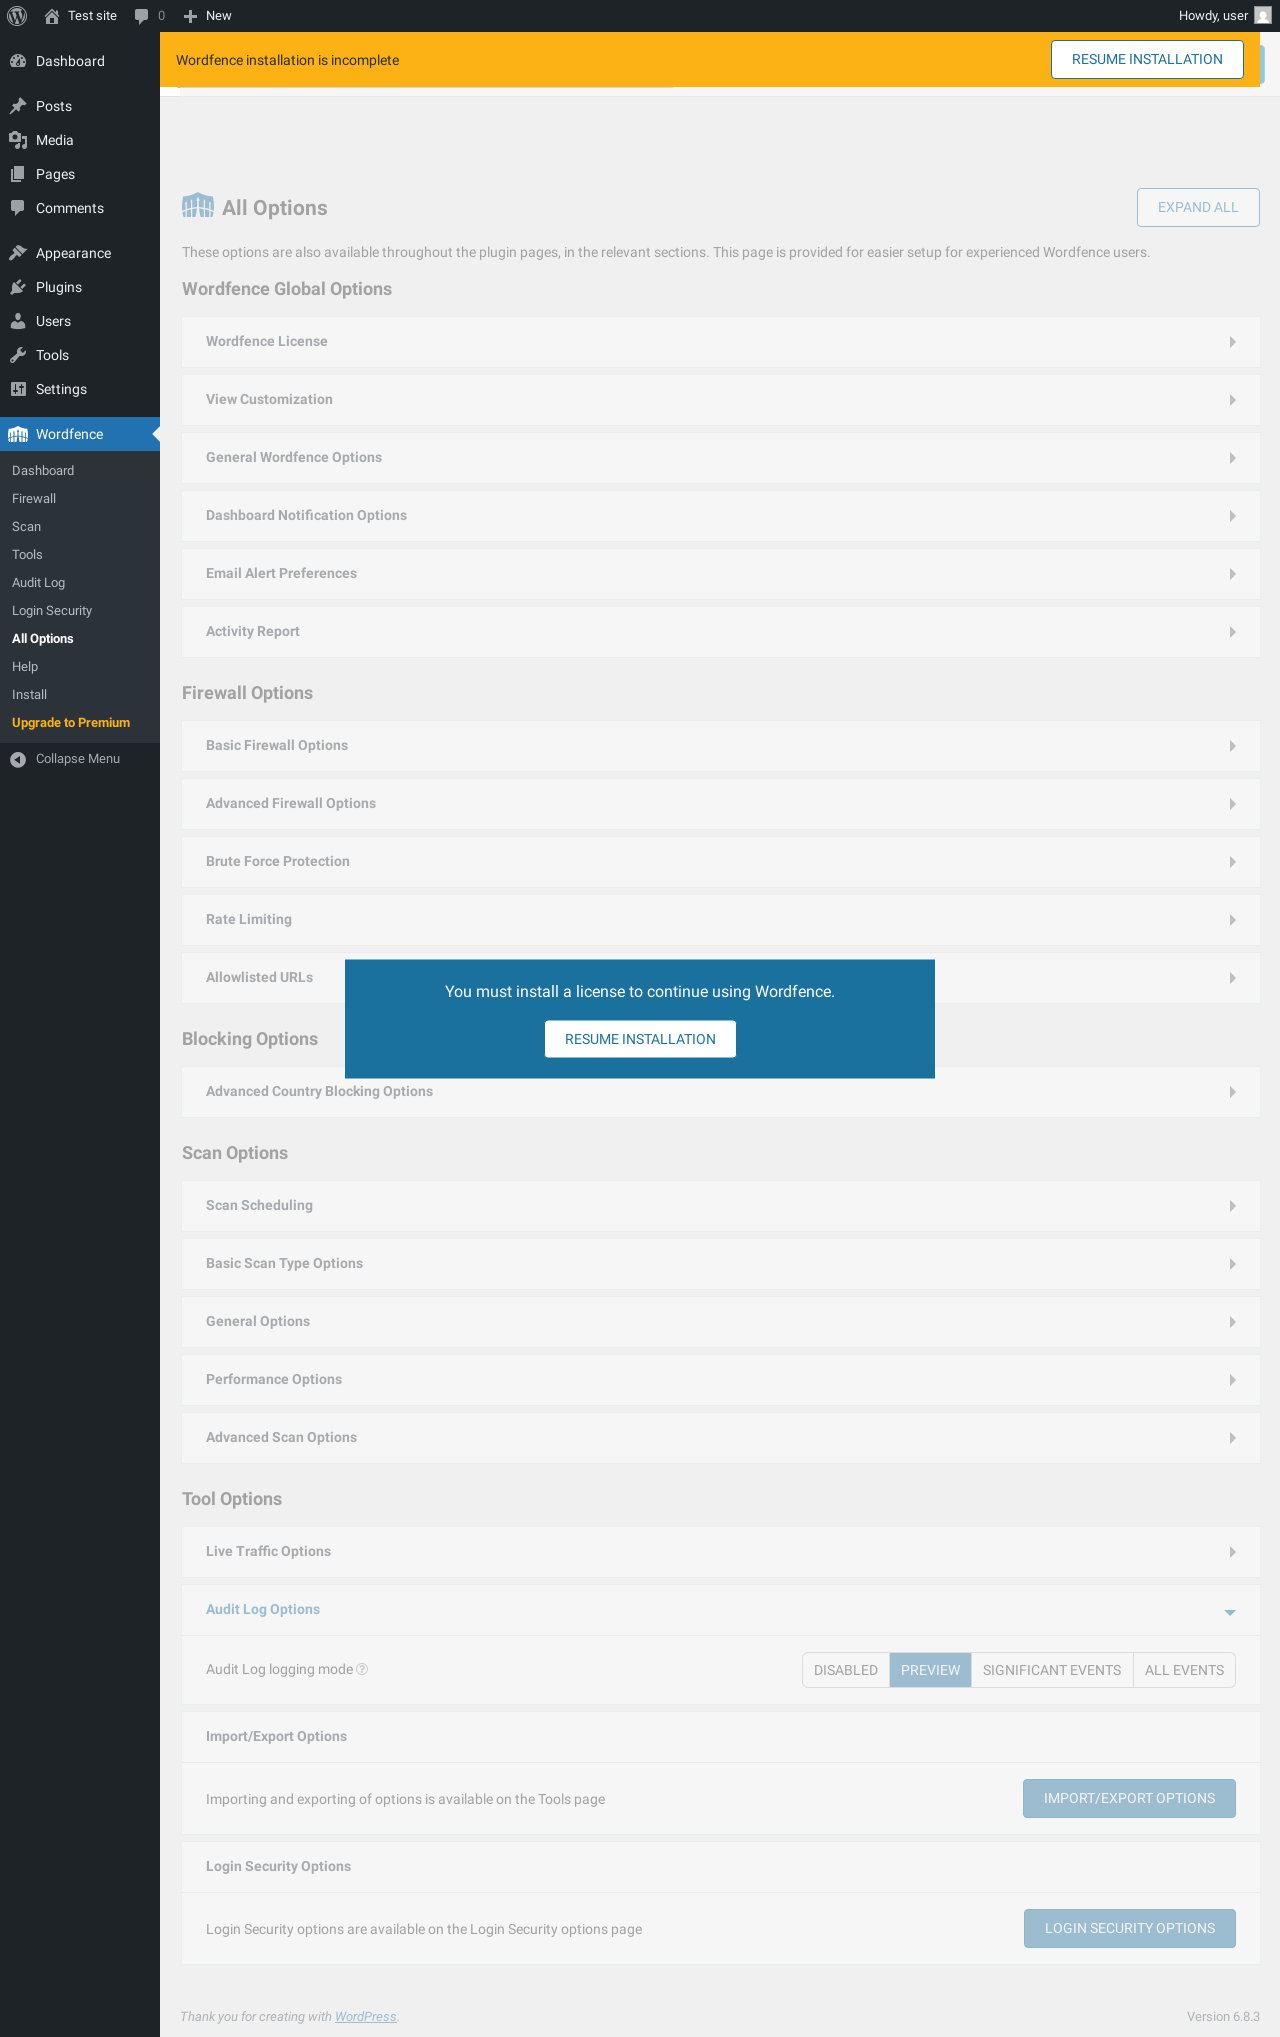The width and height of the screenshot is (1280, 2037).
Task: Expand Advanced Country Blocking Options
Action: [721, 1092]
